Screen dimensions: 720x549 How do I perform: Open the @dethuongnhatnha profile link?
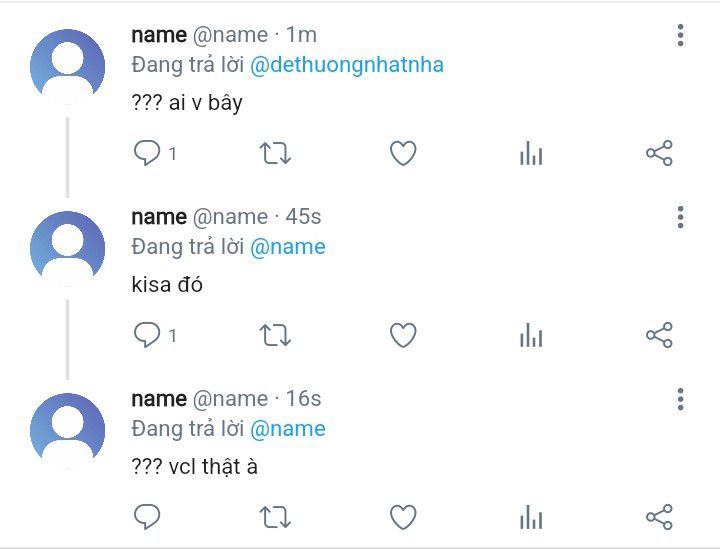click(346, 65)
